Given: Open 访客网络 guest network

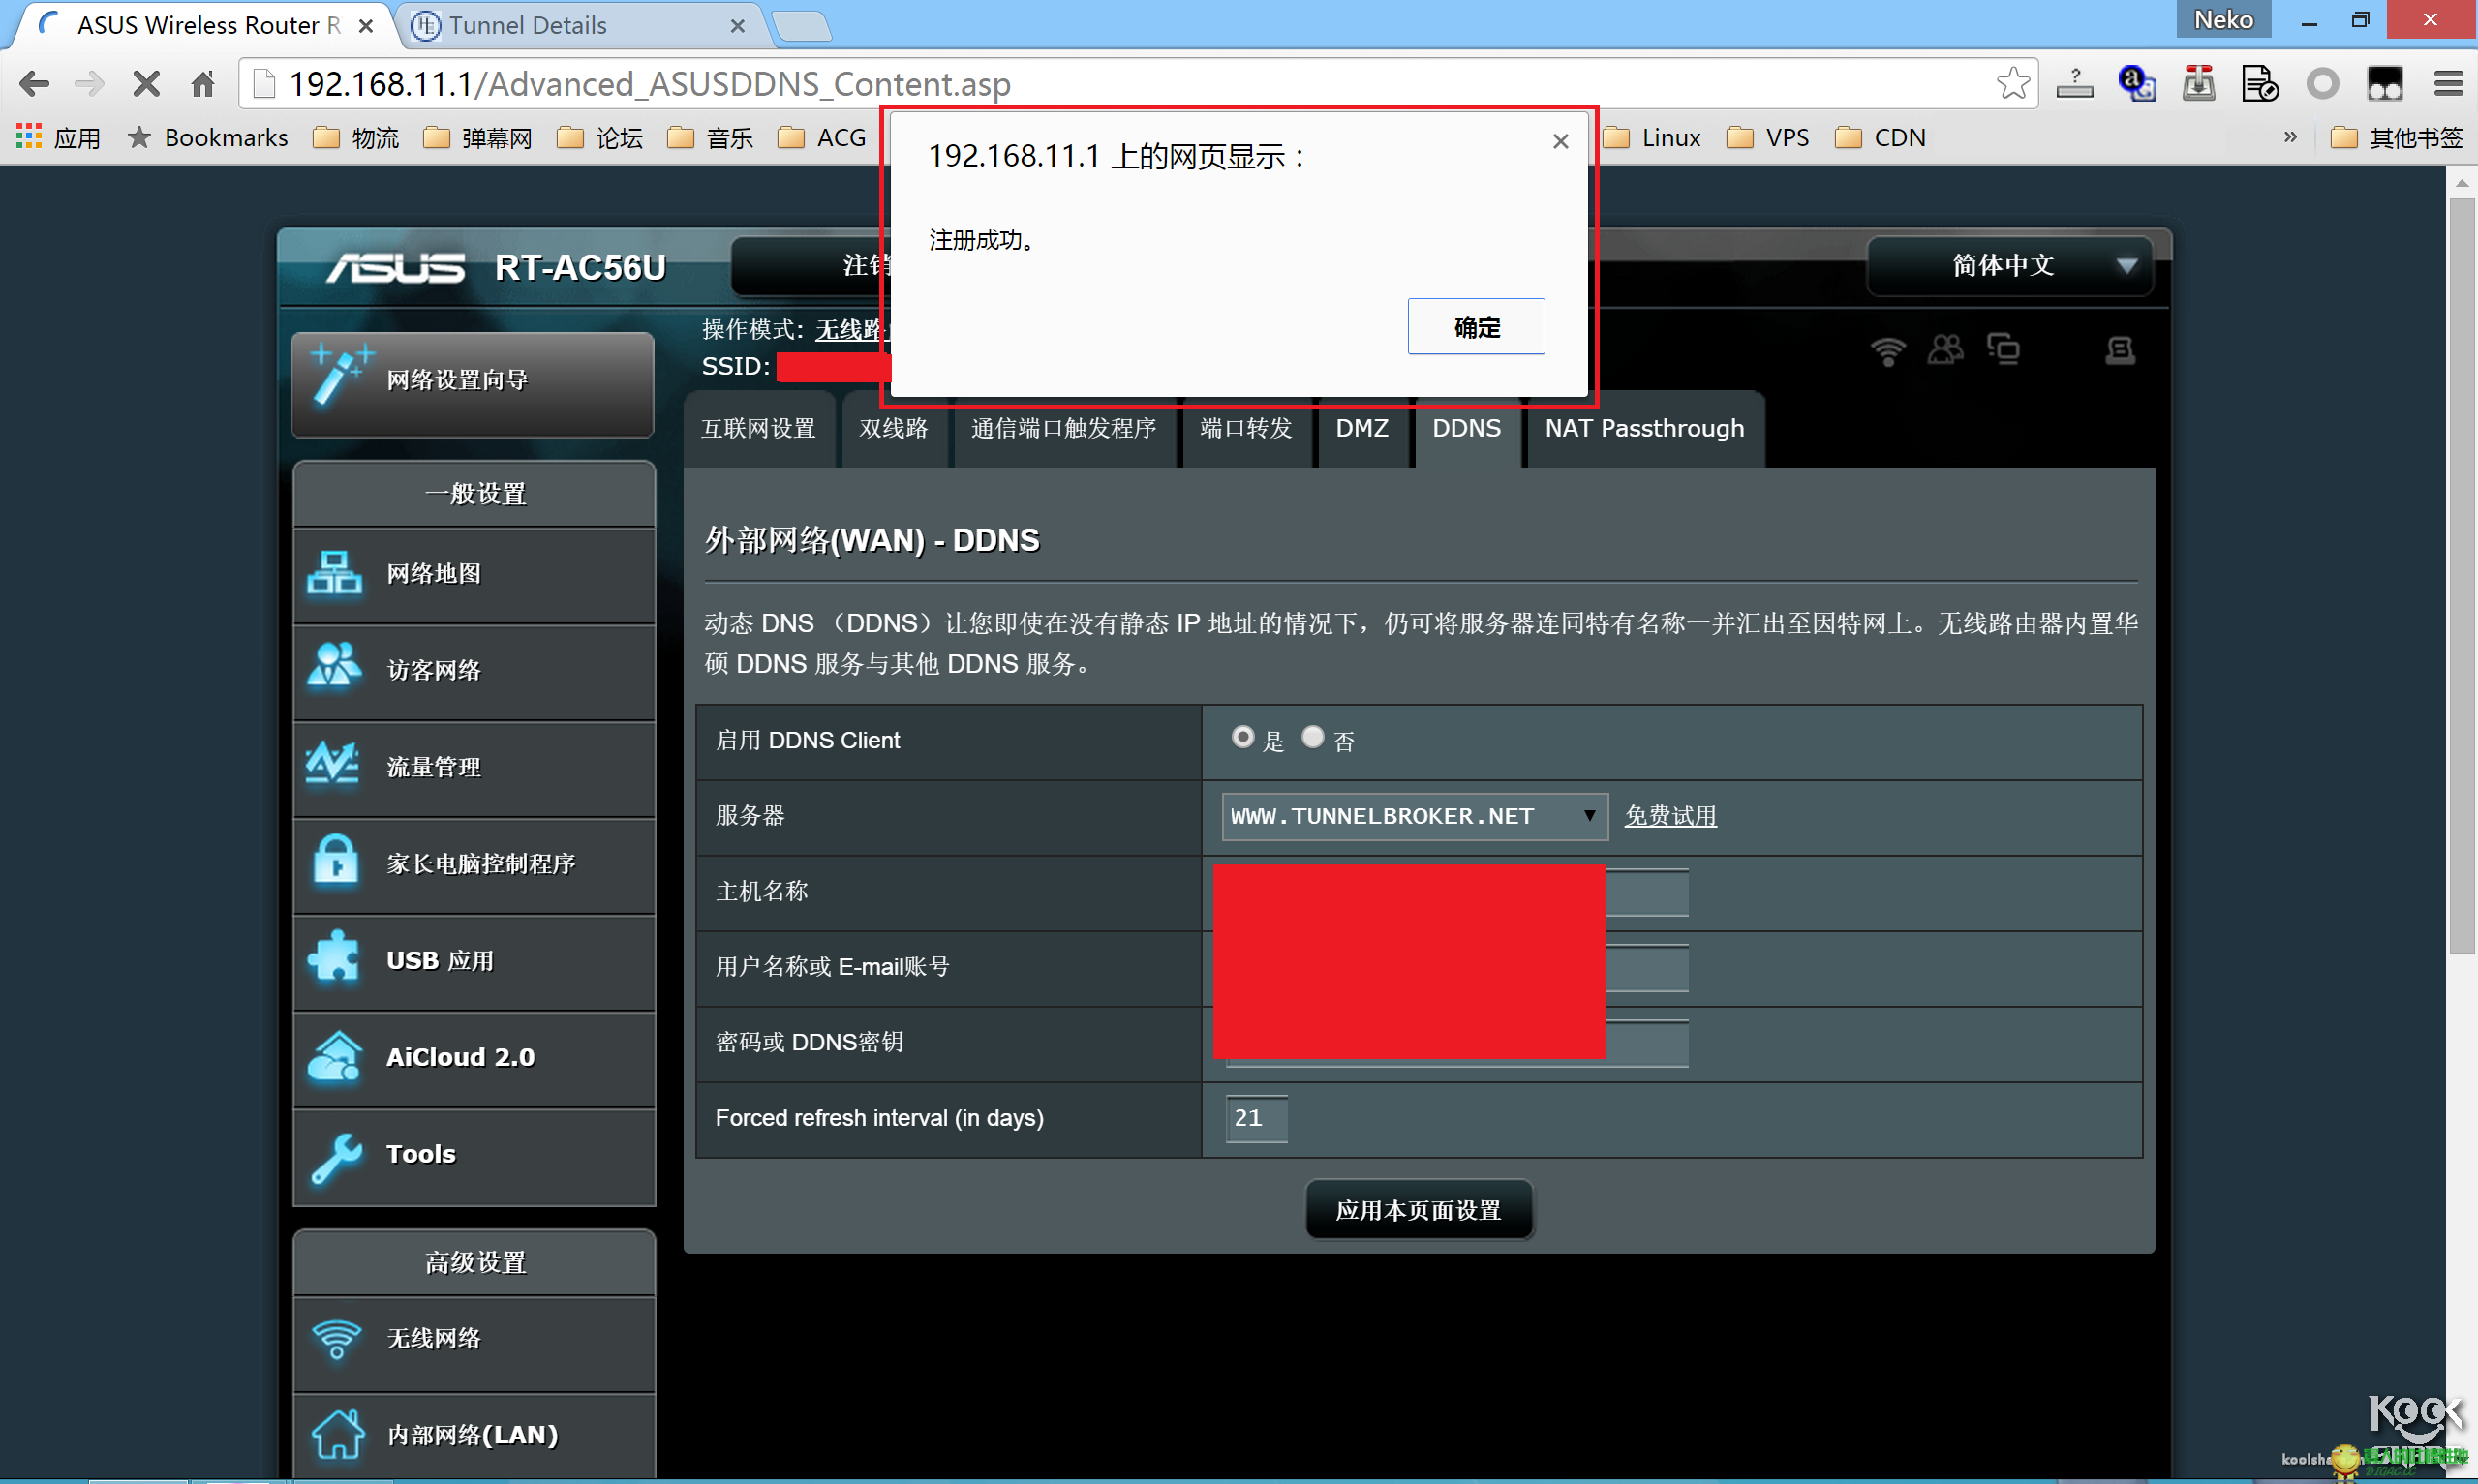Looking at the screenshot, I should (474, 671).
